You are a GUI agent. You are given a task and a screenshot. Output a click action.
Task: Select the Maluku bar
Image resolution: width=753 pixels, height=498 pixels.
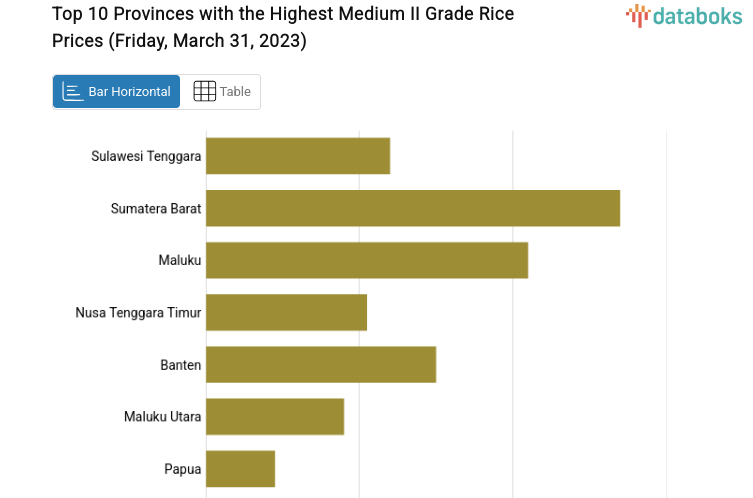click(x=367, y=260)
